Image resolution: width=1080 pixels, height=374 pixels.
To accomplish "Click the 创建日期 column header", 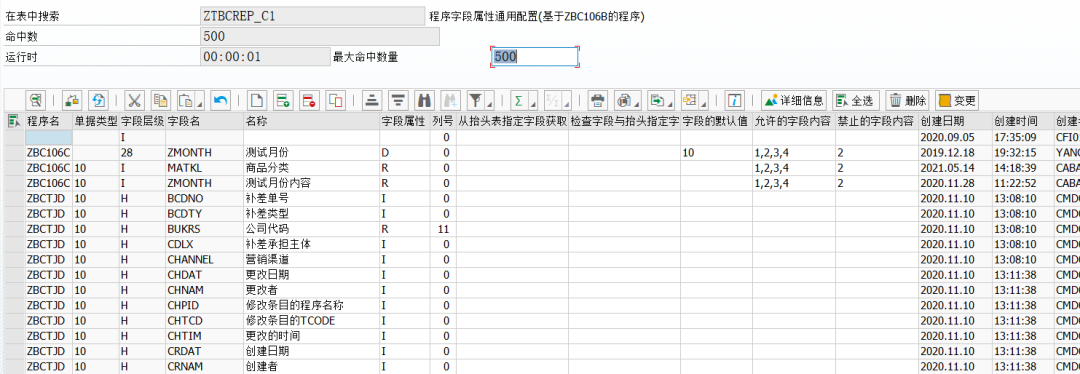I will (955, 121).
